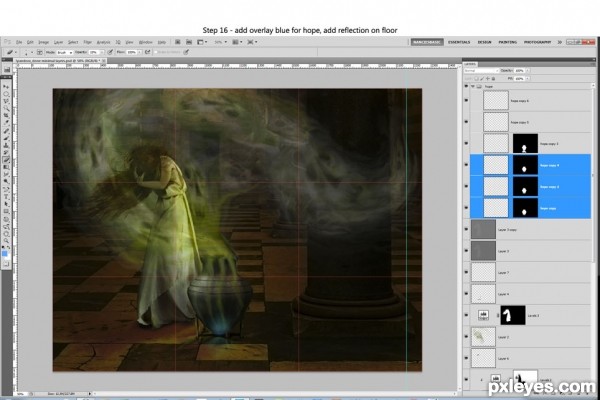The image size is (600, 400).
Task: Hide the Hope group with its eye icon
Action: (466, 86)
